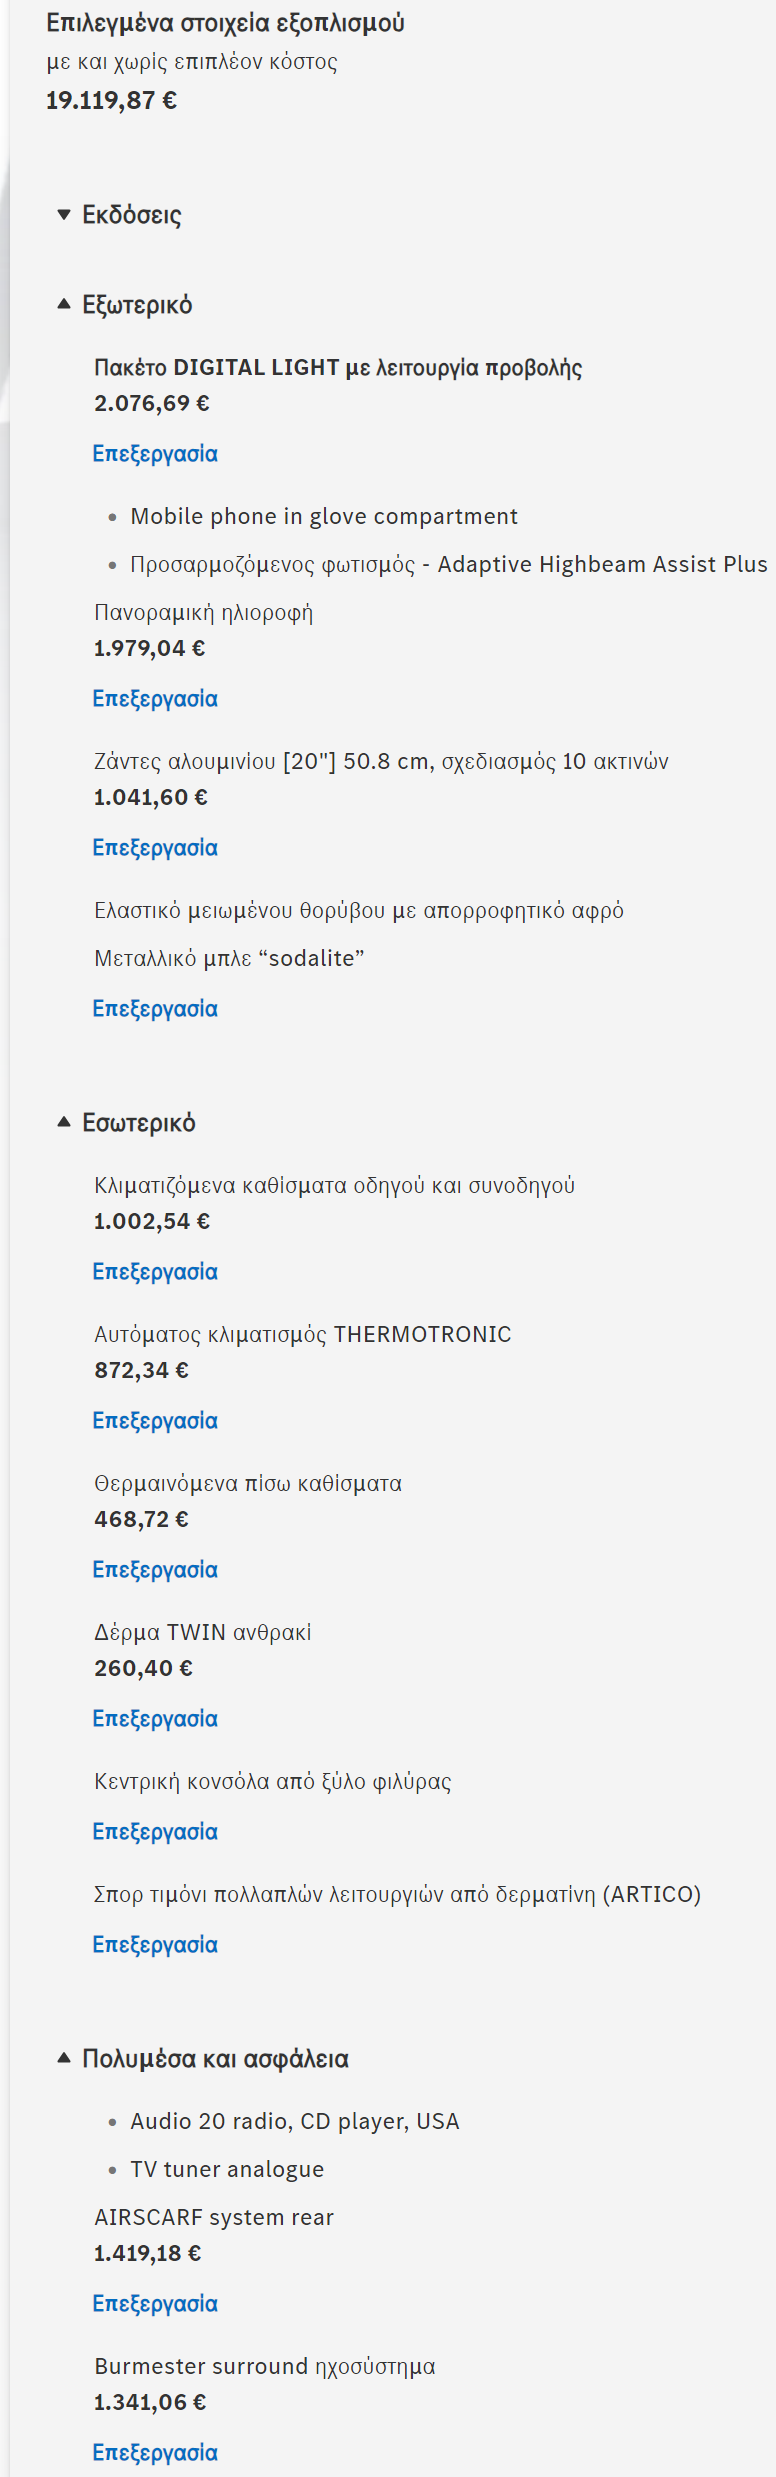Edit the ARTICO sport steering wheel
Viewport: 776px width, 2477px height.
point(155,1945)
